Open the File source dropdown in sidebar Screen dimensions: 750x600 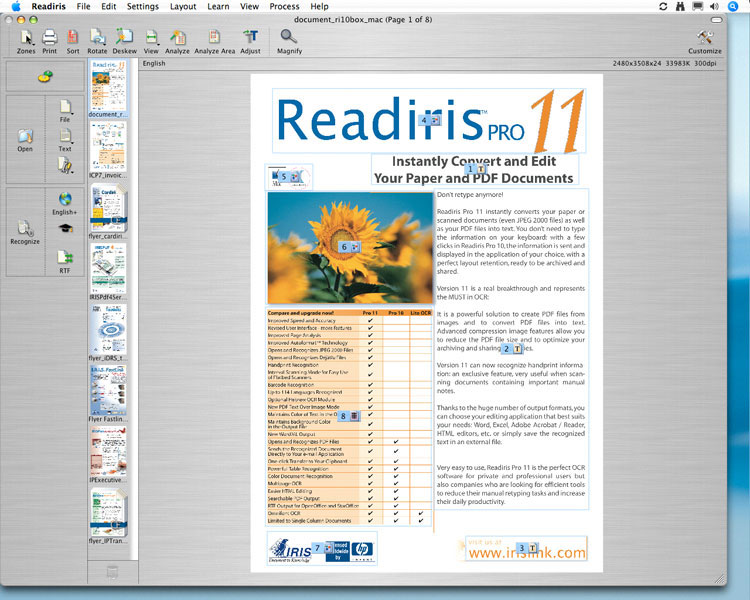[x=65, y=108]
